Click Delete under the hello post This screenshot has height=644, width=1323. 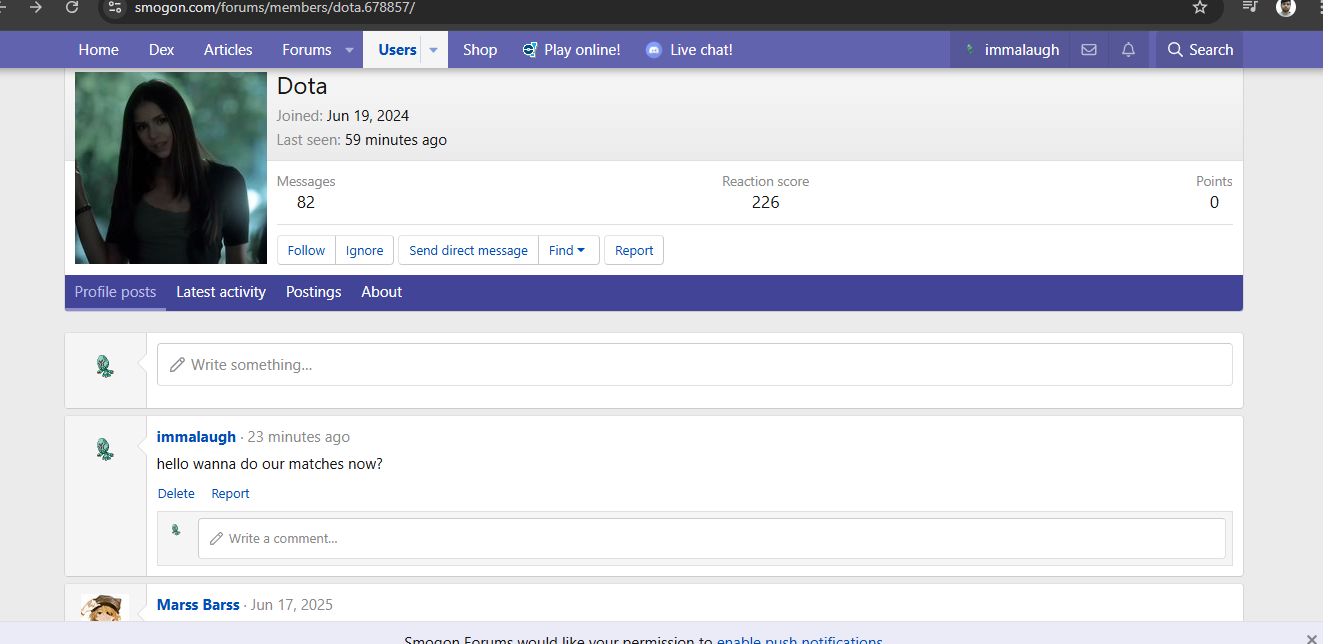pyautogui.click(x=176, y=493)
